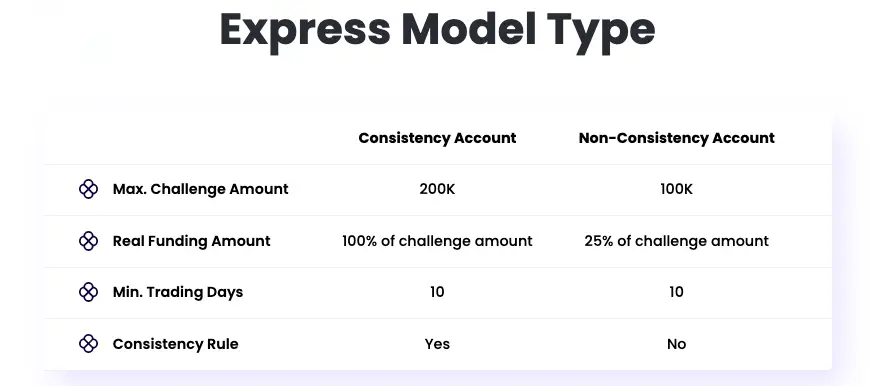
Task: Click the Yes value for Consistency Rule
Action: pyautogui.click(x=437, y=344)
